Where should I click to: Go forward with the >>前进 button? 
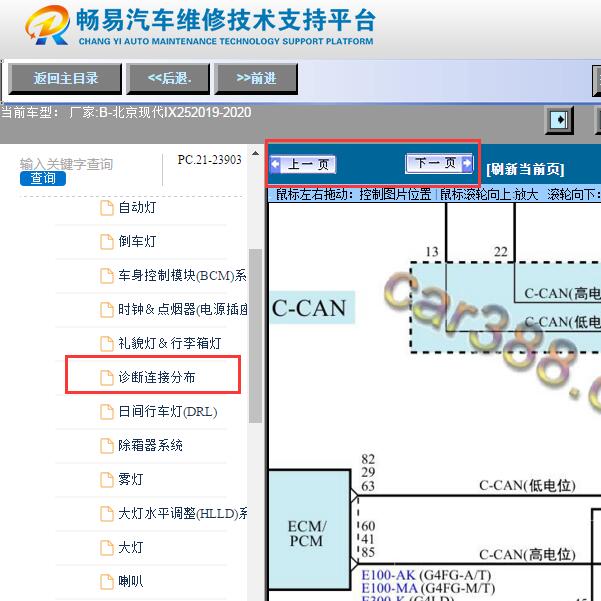click(256, 79)
